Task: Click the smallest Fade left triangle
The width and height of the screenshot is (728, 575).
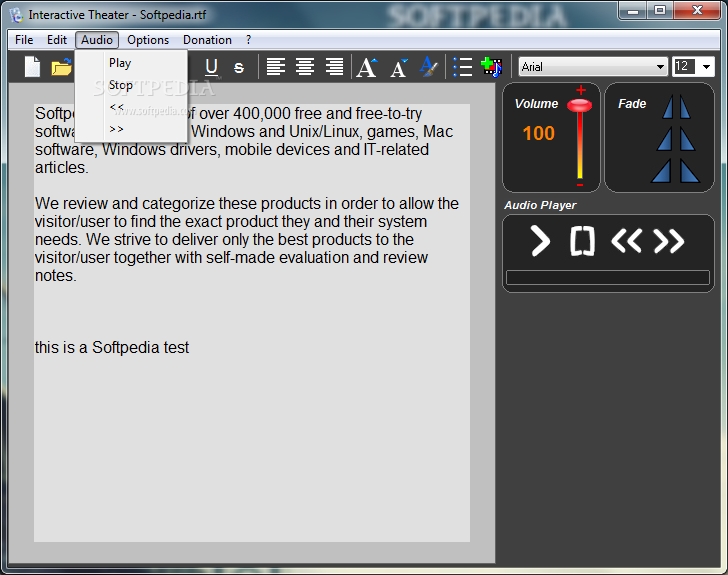Action: coord(669,107)
